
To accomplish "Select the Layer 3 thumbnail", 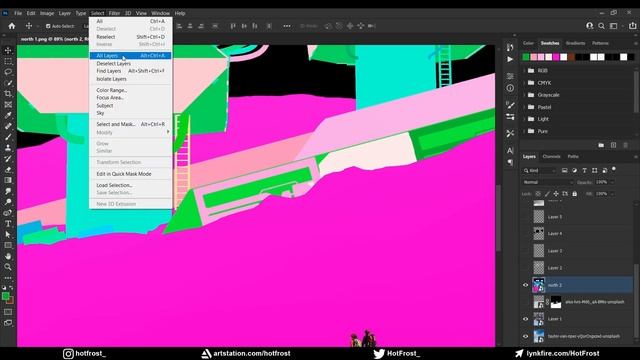I will pos(539,251).
